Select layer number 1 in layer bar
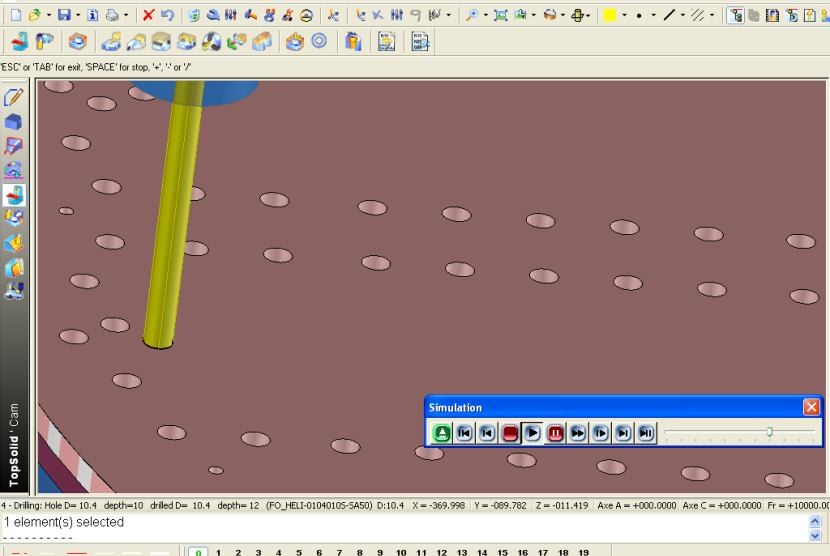 pos(218,552)
